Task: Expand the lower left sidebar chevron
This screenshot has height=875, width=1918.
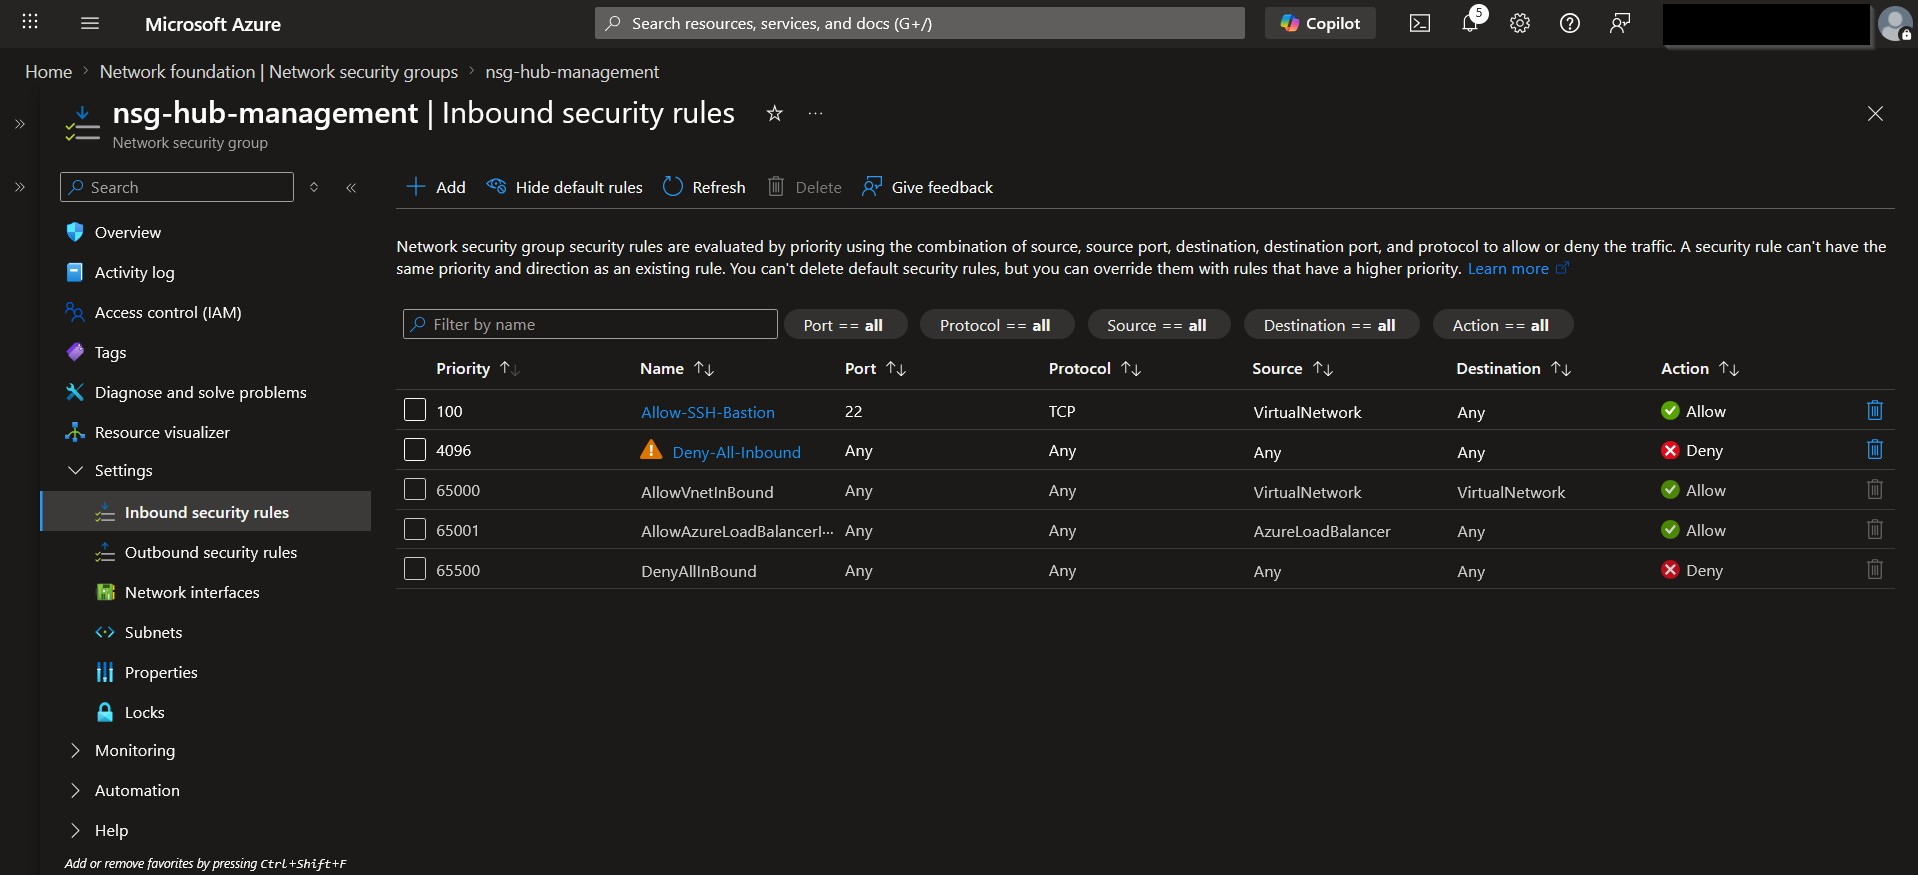Action: (x=20, y=187)
